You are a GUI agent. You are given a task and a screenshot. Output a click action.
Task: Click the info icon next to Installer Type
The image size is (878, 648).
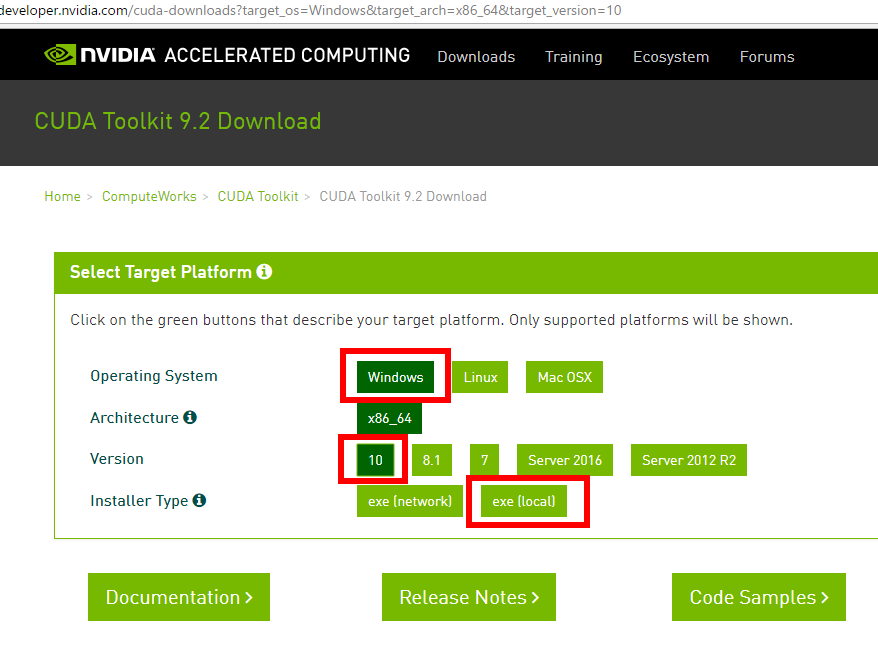coord(199,500)
